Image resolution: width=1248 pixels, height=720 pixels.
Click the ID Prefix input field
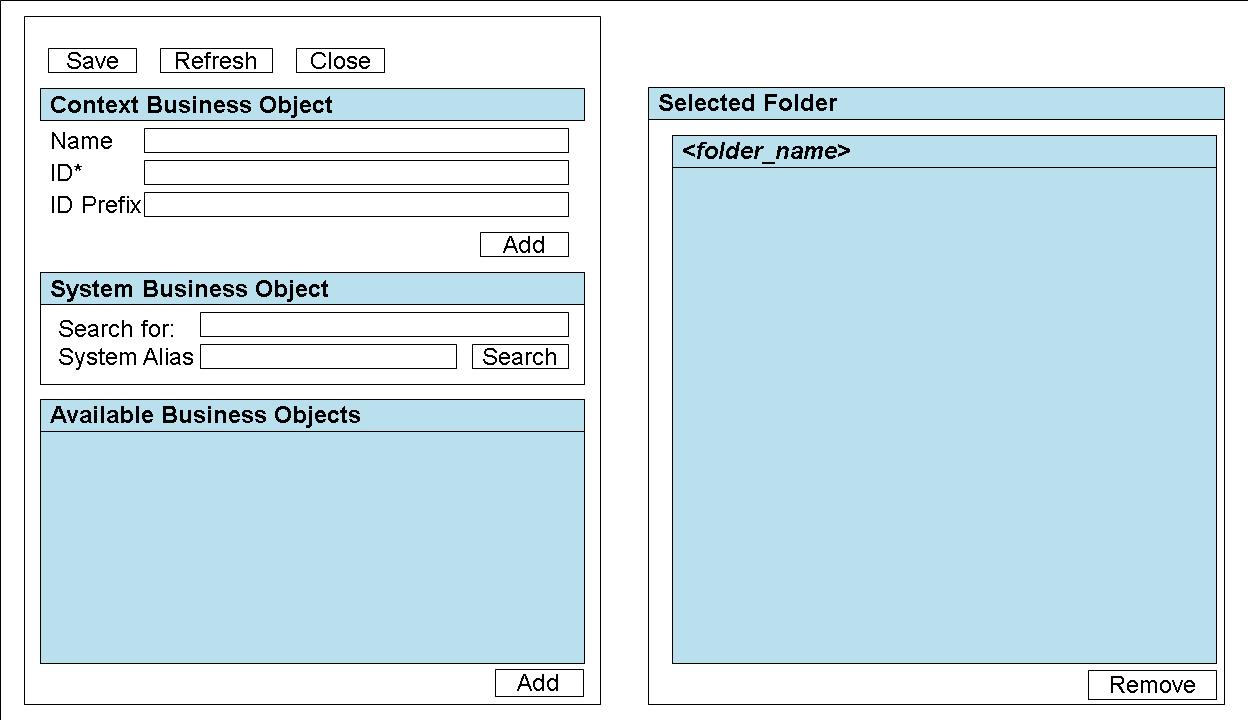(356, 205)
